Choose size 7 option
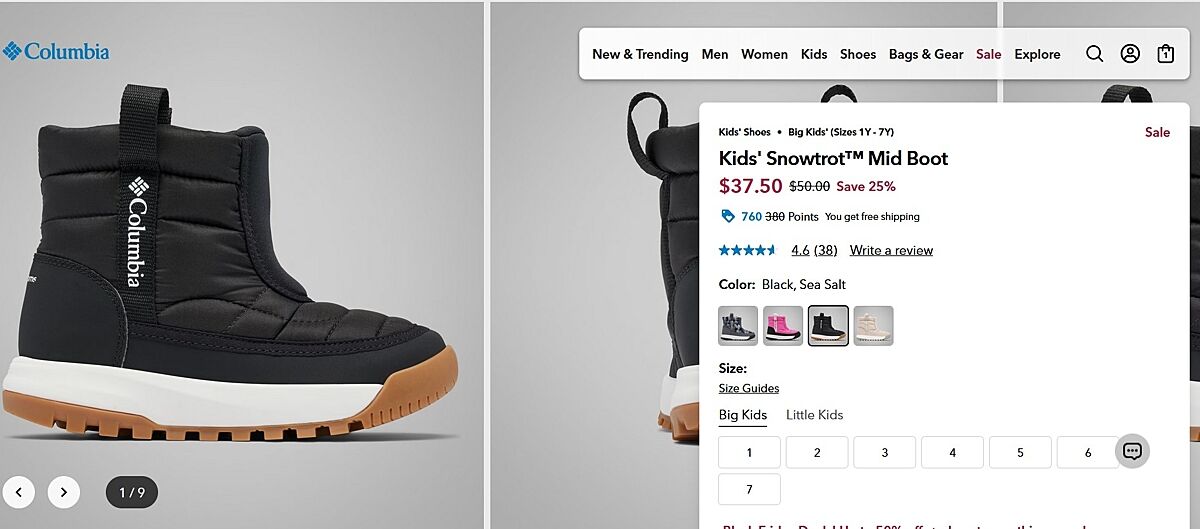This screenshot has height=529, width=1200. [749, 489]
